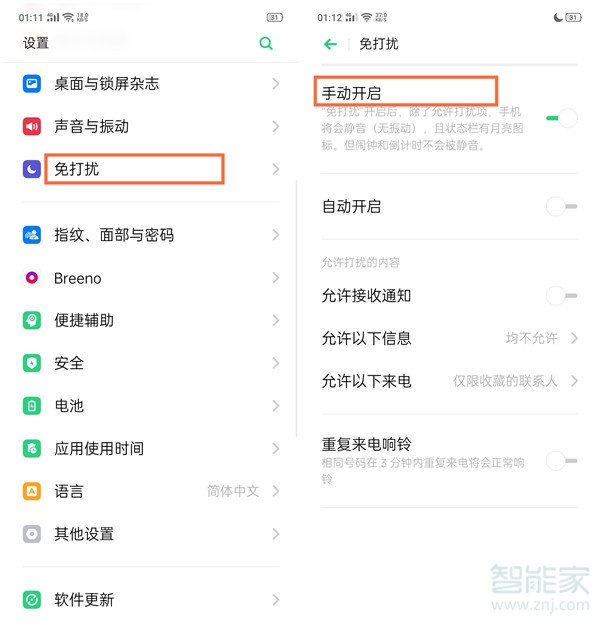Select 便捷辅助 label
The height and width of the screenshot is (624, 600).
[84, 320]
